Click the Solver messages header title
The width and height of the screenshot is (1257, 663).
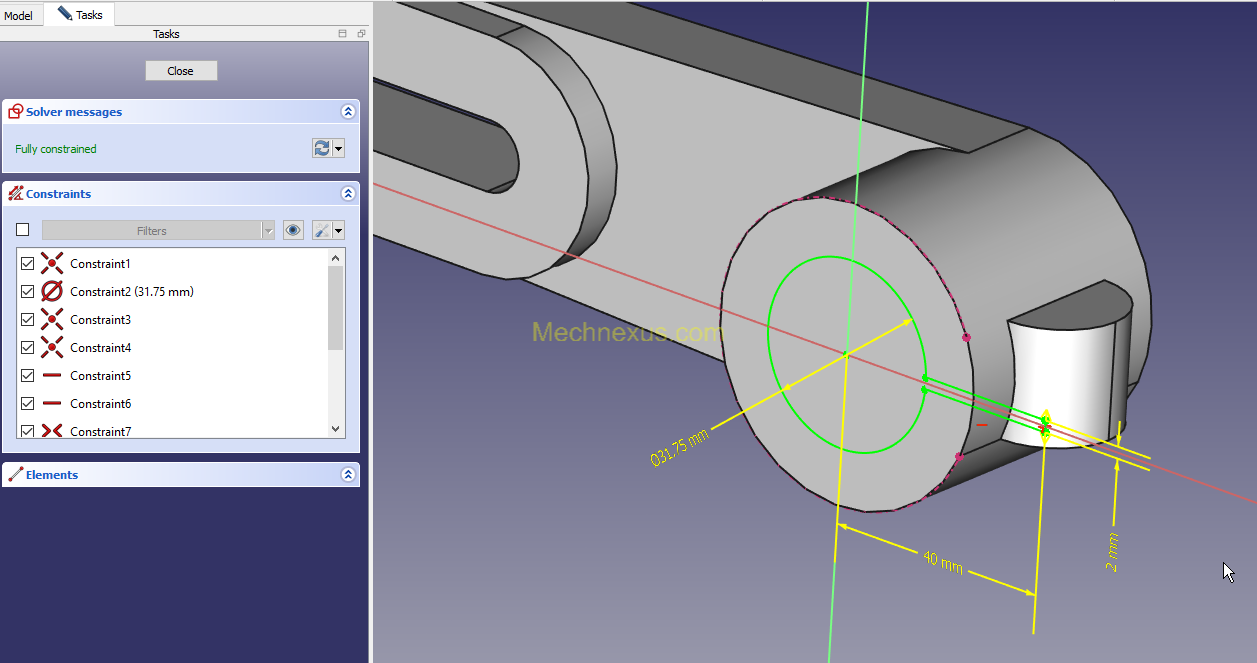pyautogui.click(x=74, y=112)
